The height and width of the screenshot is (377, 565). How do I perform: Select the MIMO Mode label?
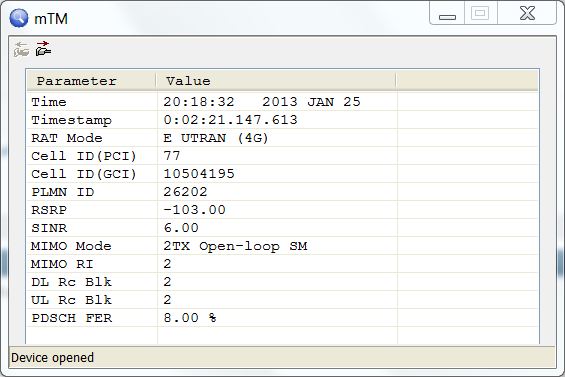[x=71, y=246]
